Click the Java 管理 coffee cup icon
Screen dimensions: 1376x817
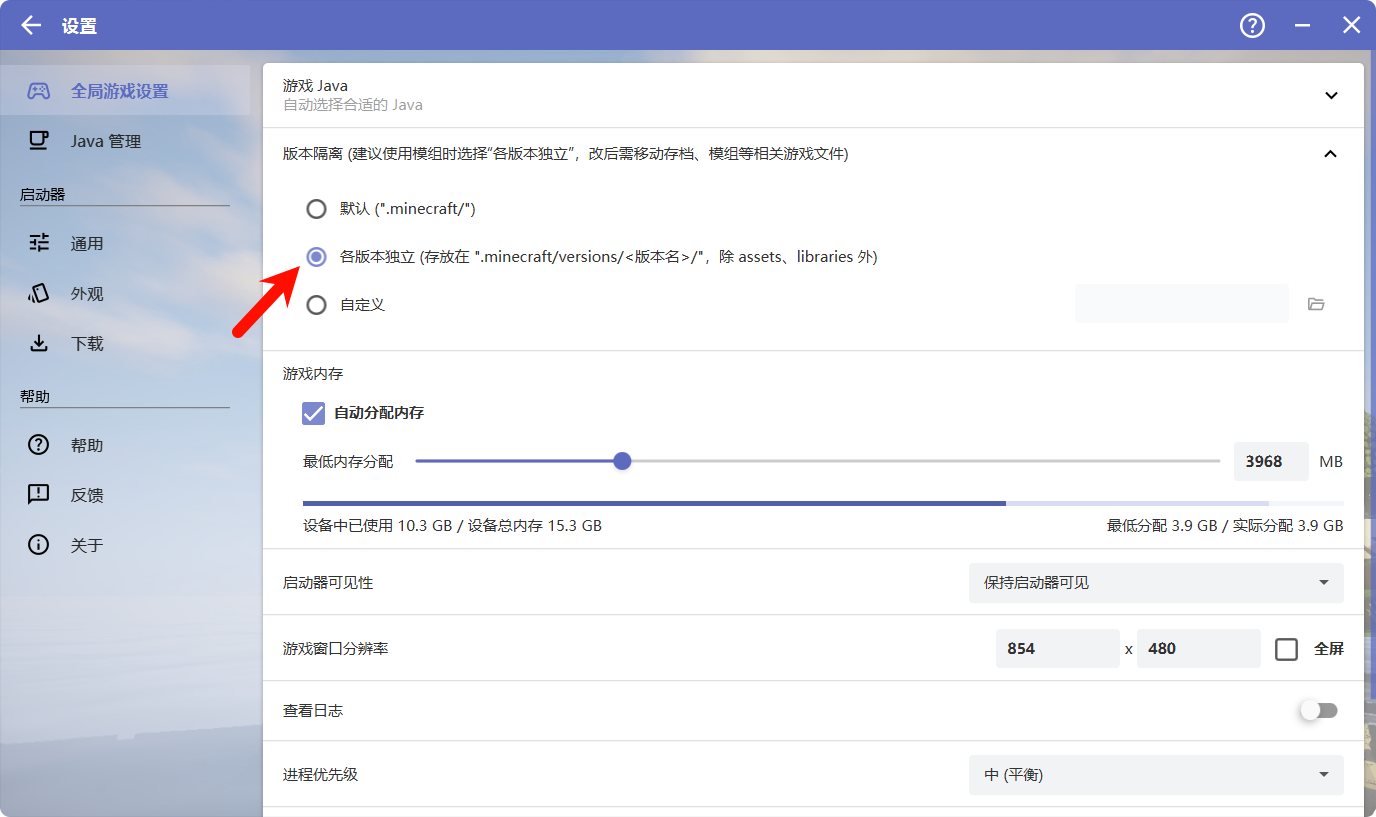(x=39, y=141)
